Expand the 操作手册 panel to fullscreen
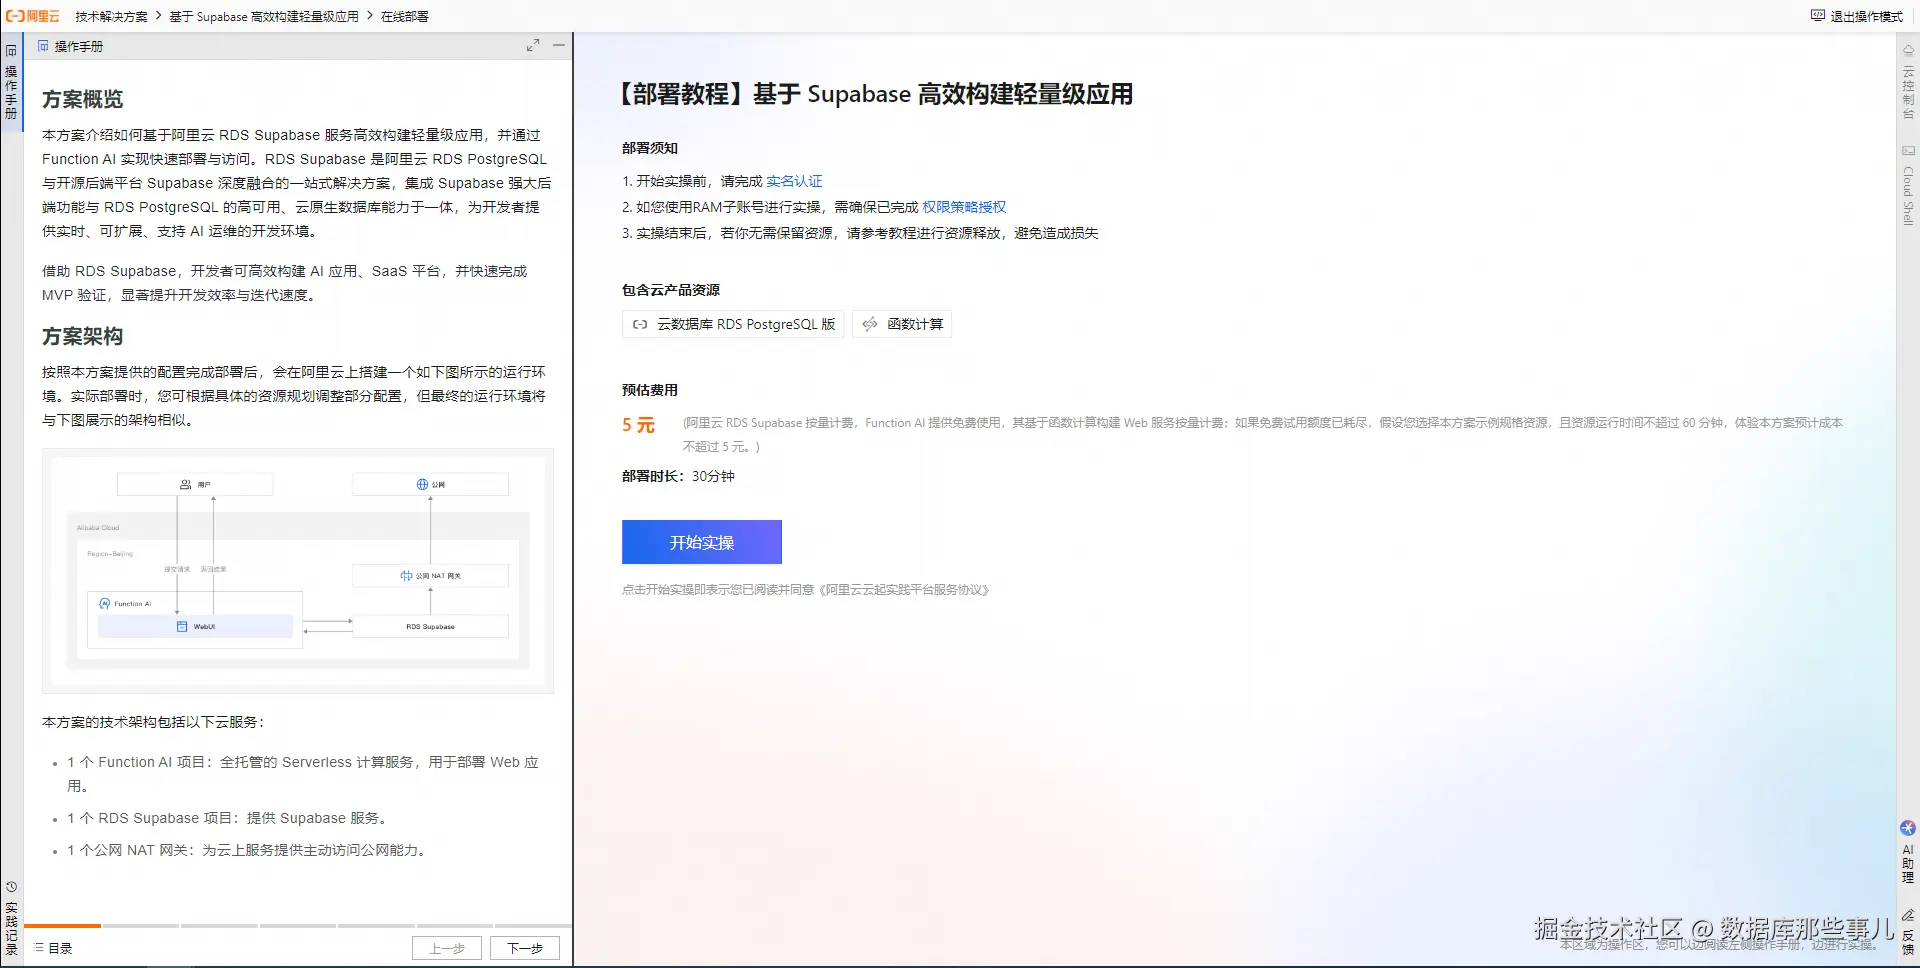The height and width of the screenshot is (968, 1920). click(533, 46)
